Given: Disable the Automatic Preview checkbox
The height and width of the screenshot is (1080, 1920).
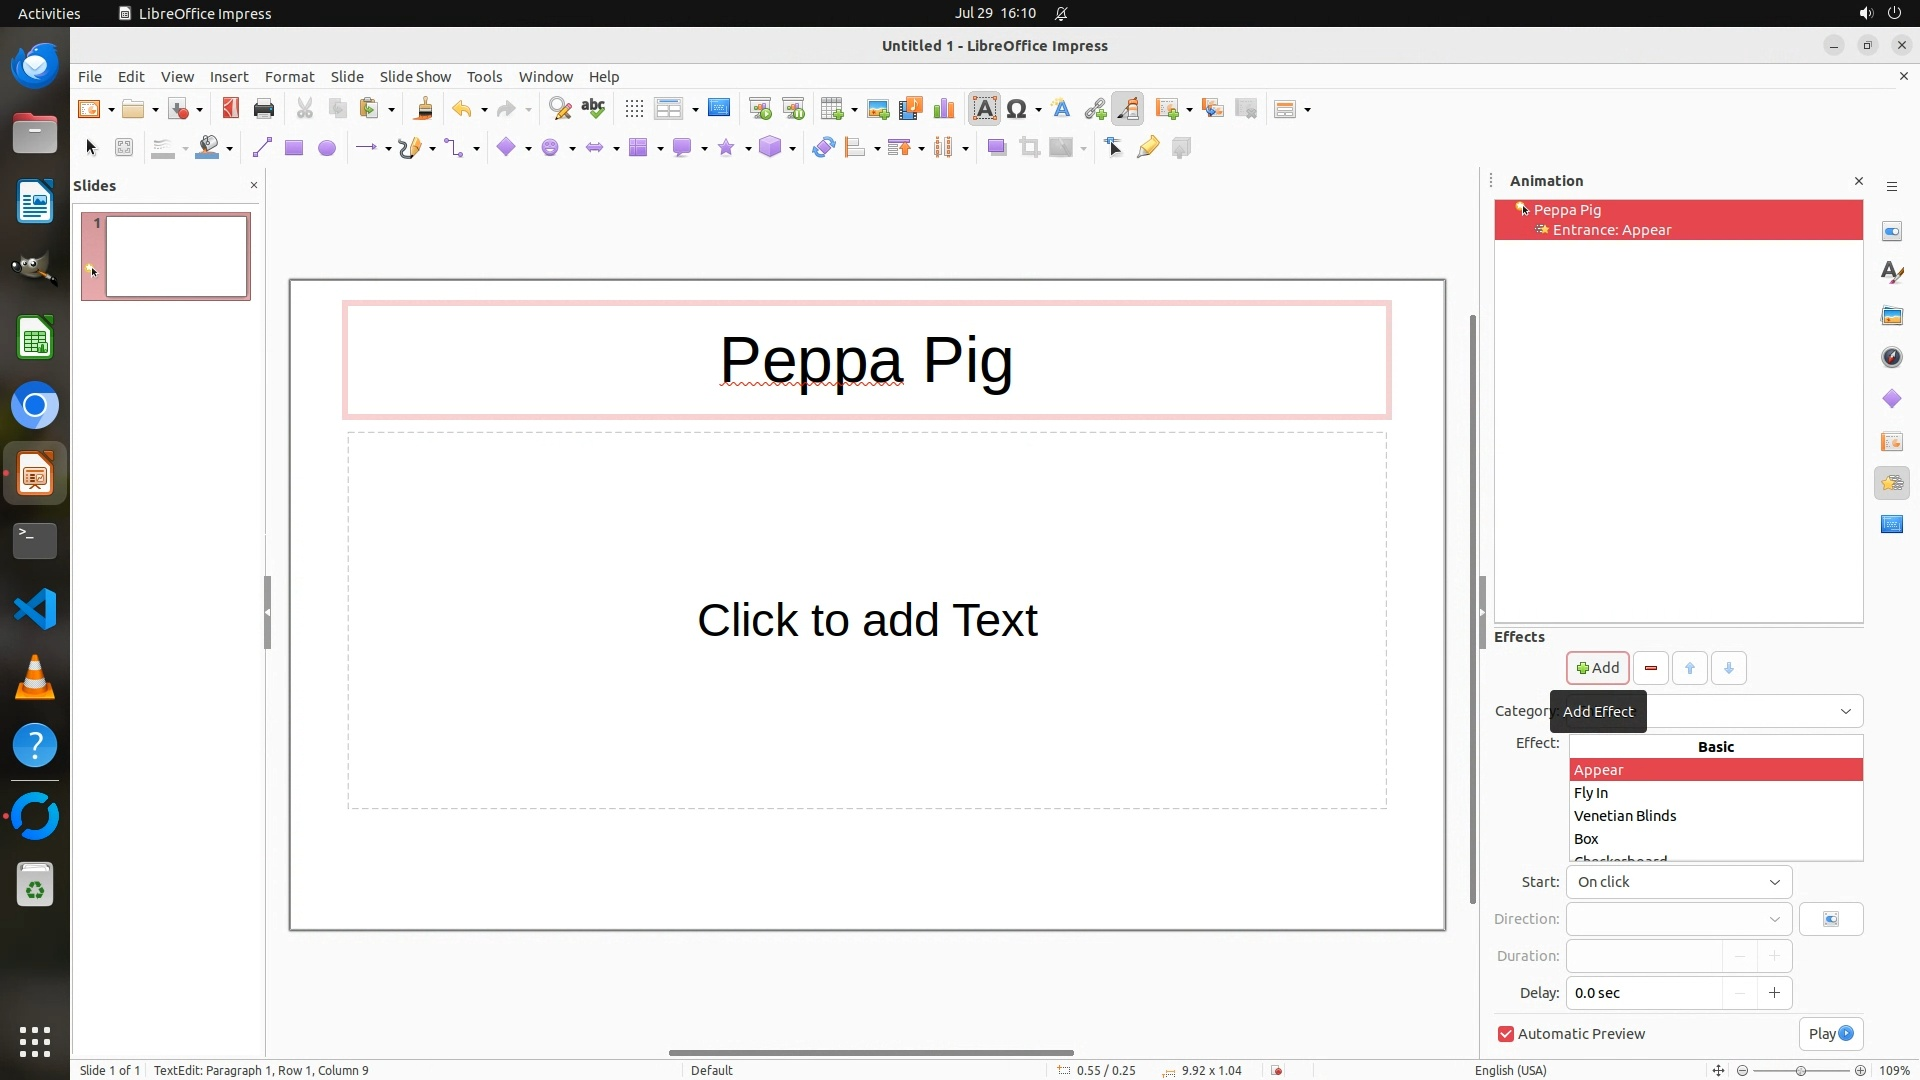Looking at the screenshot, I should click(x=1506, y=1034).
